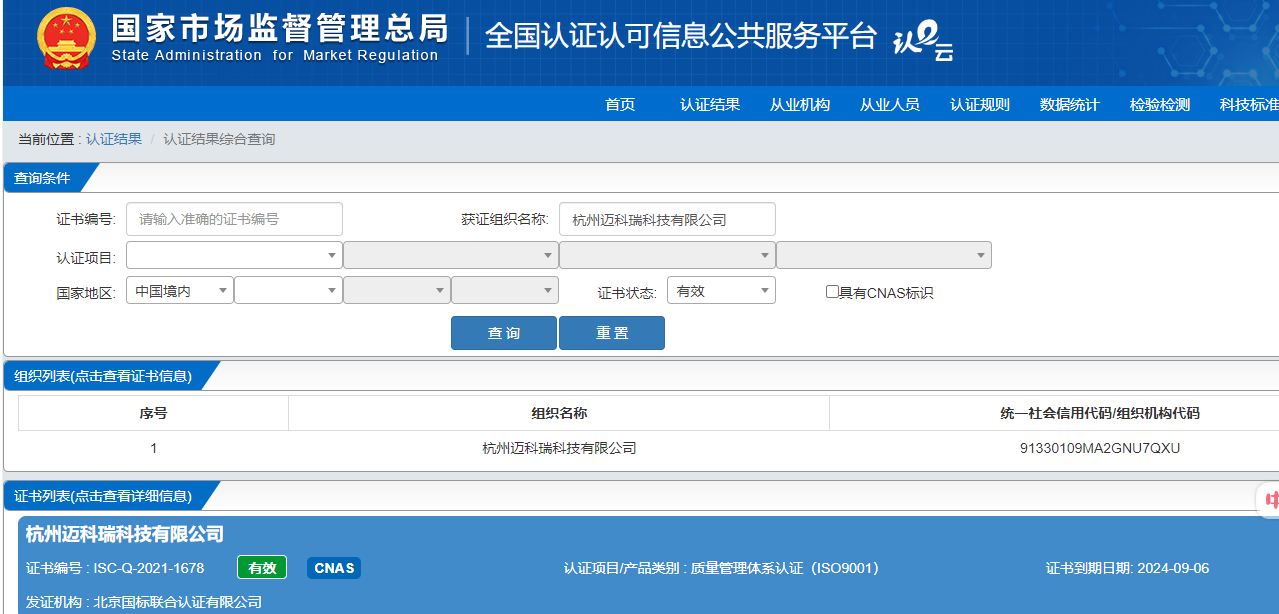This screenshot has width=1279, height=614.
Task: Open the 数据统计 navigation menu
Action: (1070, 104)
